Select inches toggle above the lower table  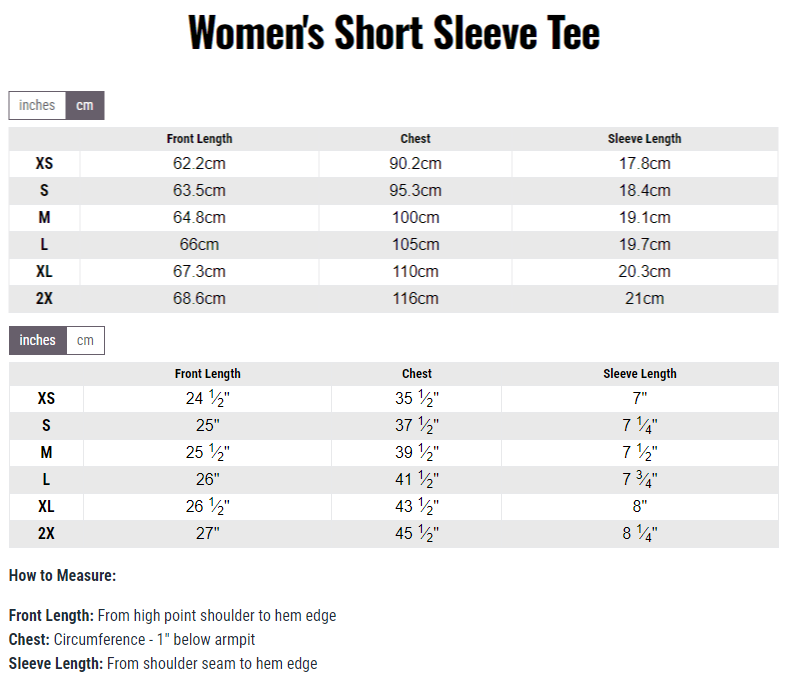[x=38, y=340]
